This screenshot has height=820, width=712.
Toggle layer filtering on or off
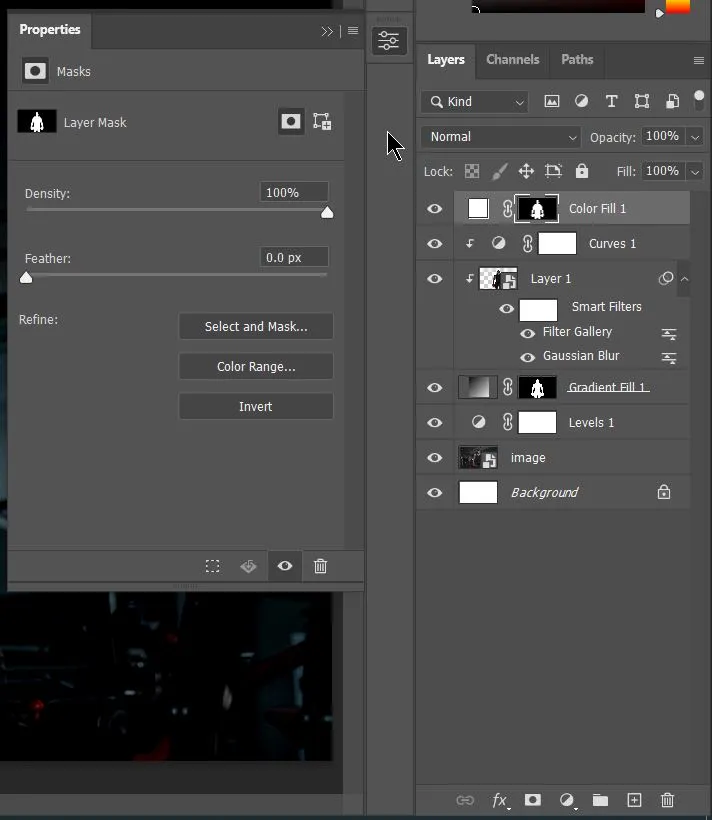[698, 100]
